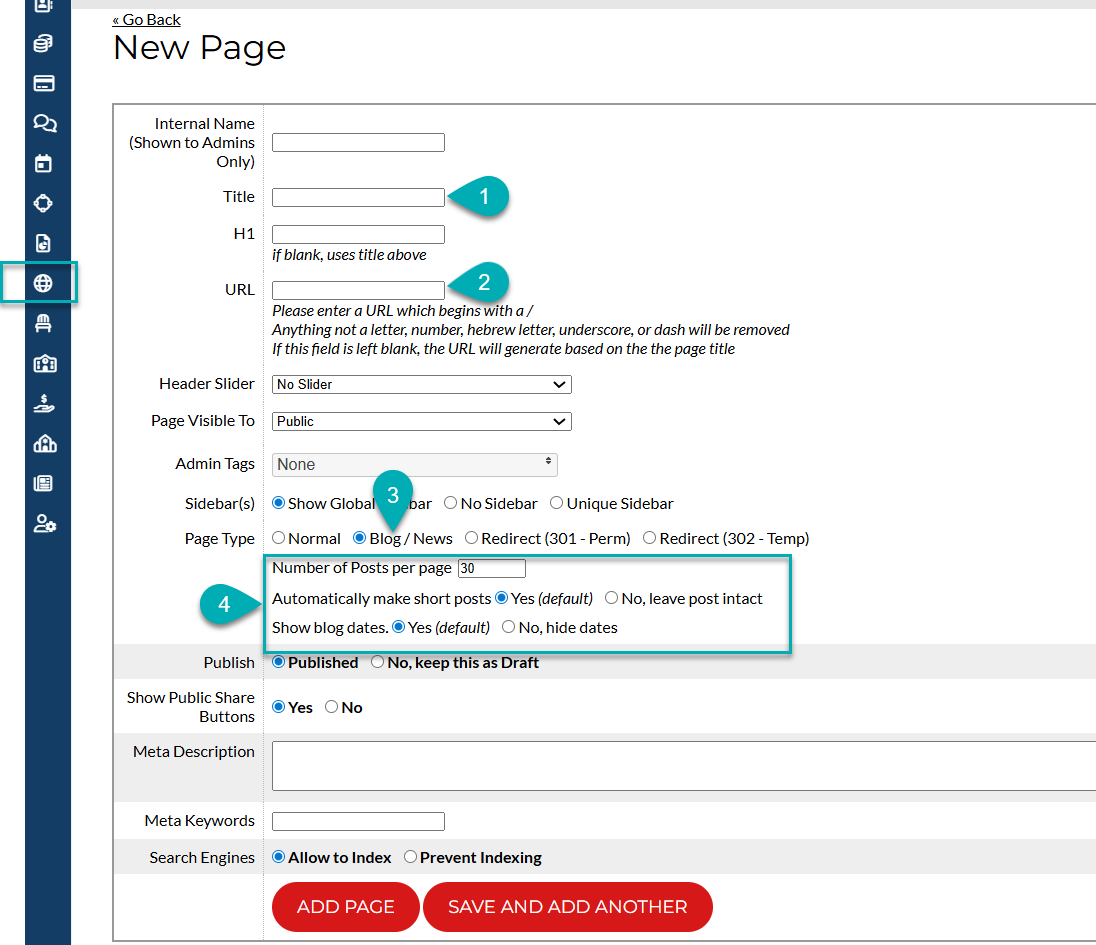The height and width of the screenshot is (945, 1096).
Task: Select 'No, keep this as Draft' option
Action: pos(377,662)
